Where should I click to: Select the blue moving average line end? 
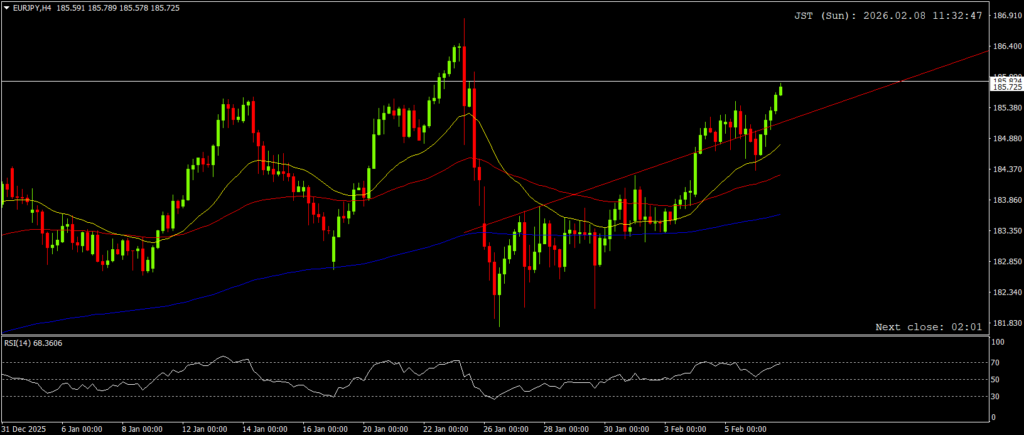click(x=779, y=214)
